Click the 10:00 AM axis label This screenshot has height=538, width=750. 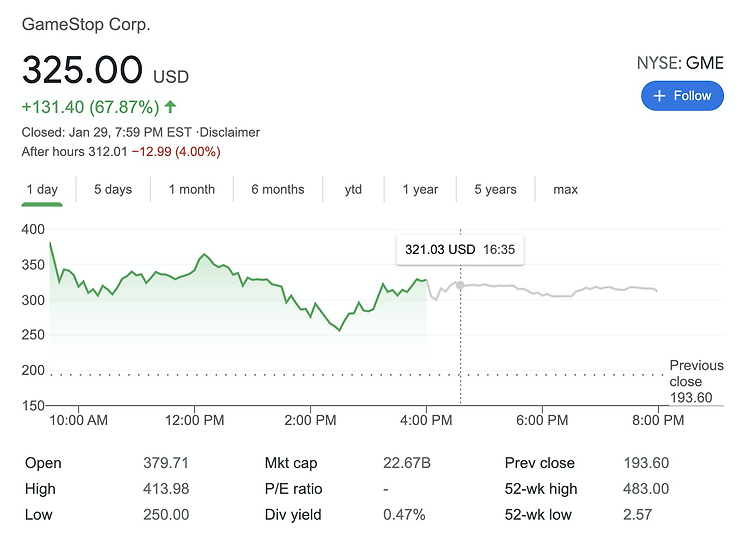(78, 420)
